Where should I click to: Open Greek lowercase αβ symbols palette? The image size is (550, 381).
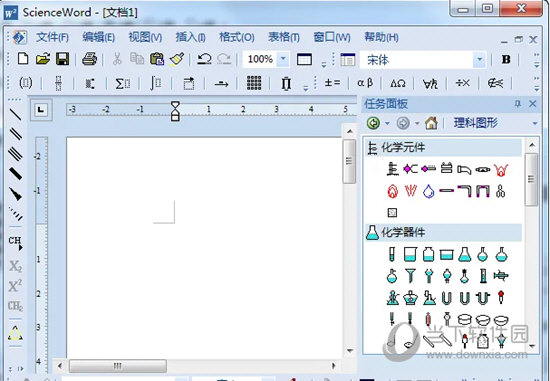[x=365, y=83]
